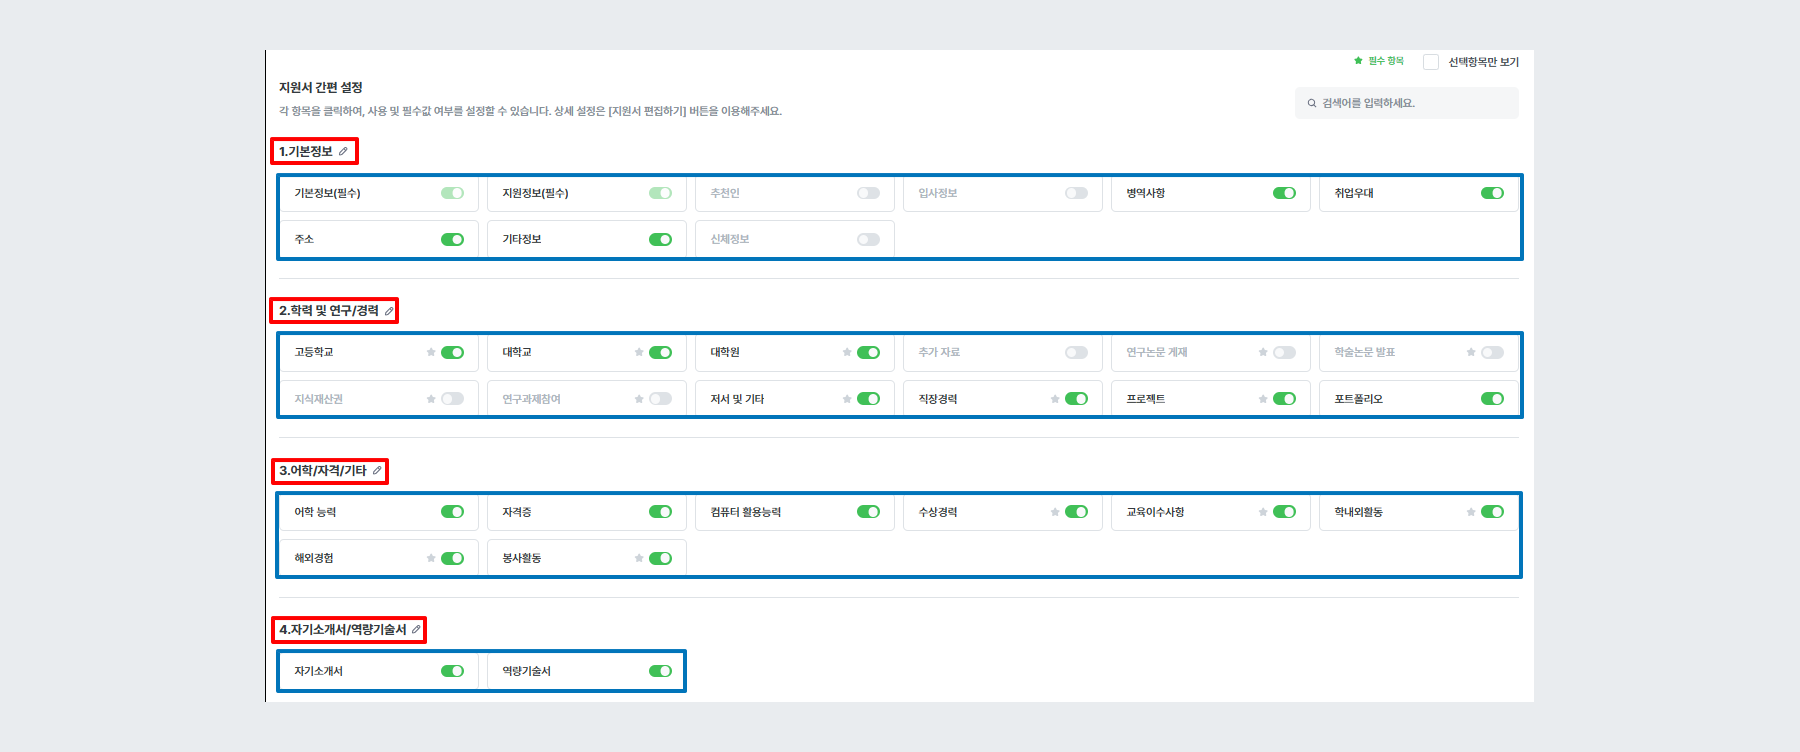This screenshot has height=752, width=1800.
Task: Click the search field 검색어를 입력하세요
Action: coord(1407,103)
